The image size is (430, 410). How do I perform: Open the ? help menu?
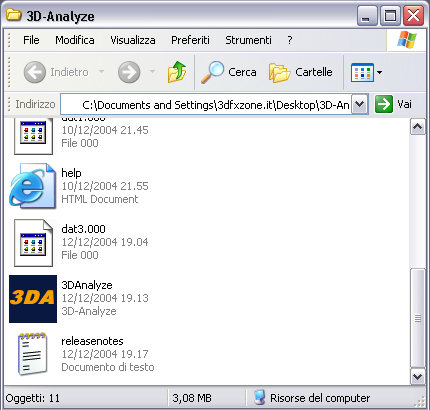tap(290, 40)
